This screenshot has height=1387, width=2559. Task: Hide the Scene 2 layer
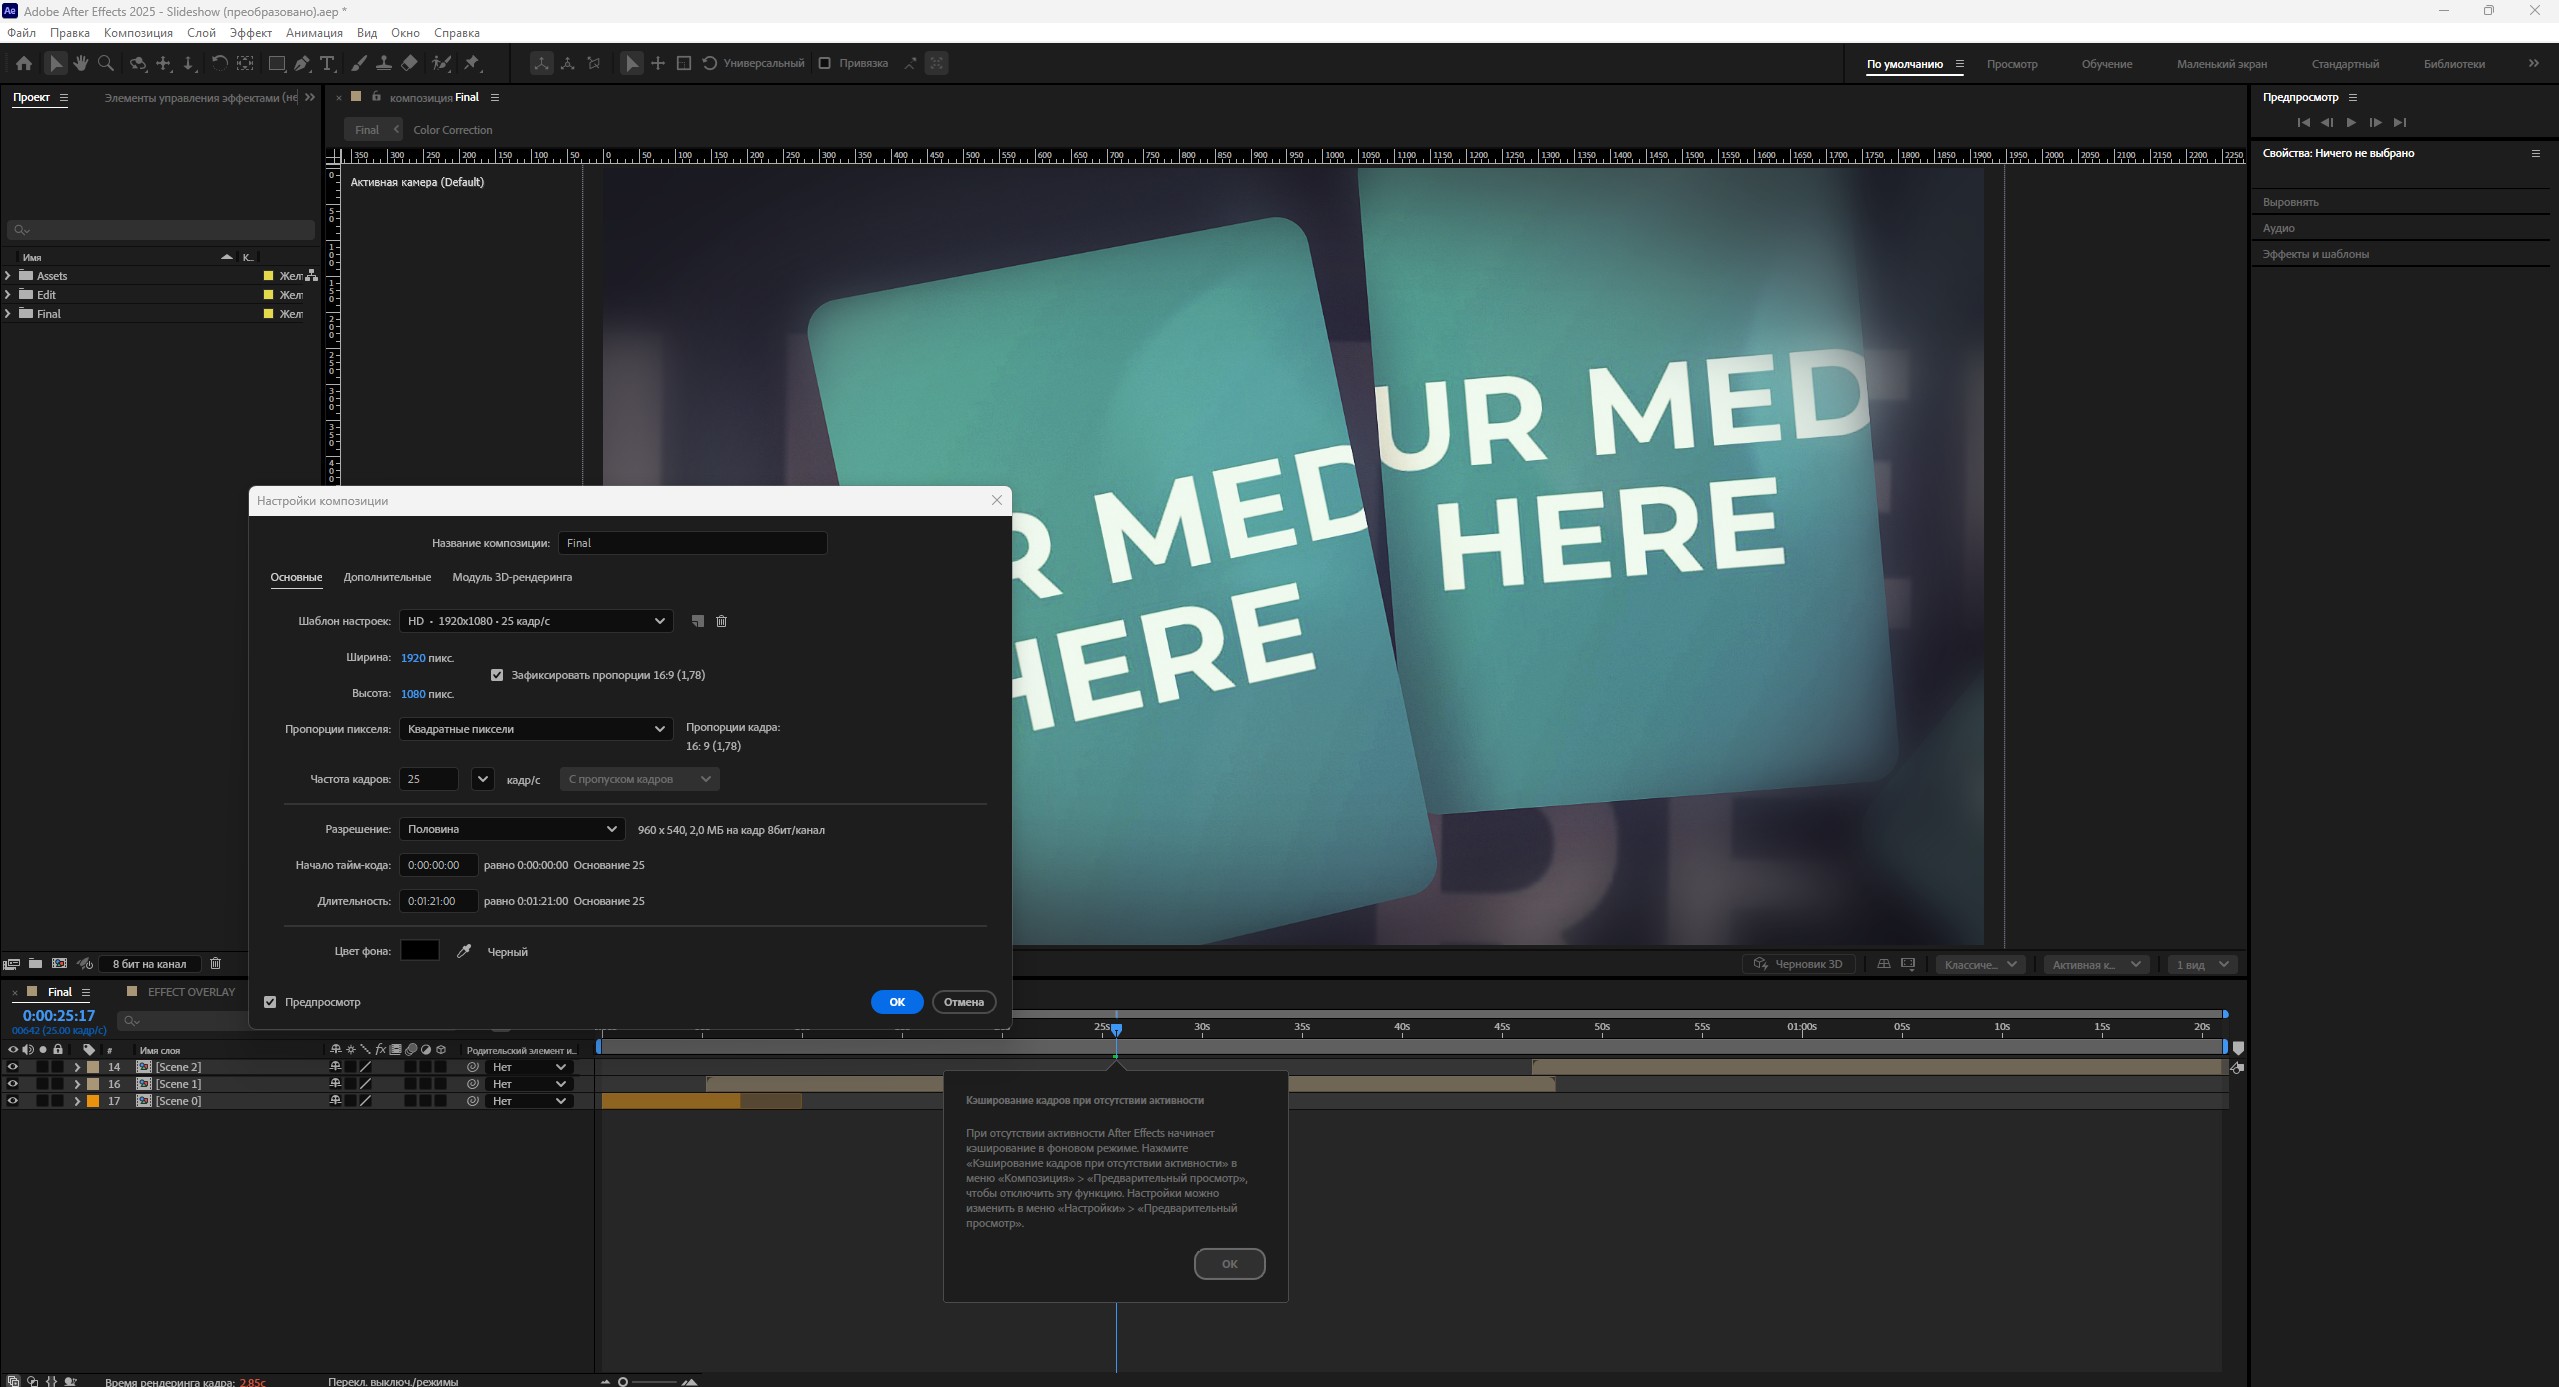point(13,1067)
